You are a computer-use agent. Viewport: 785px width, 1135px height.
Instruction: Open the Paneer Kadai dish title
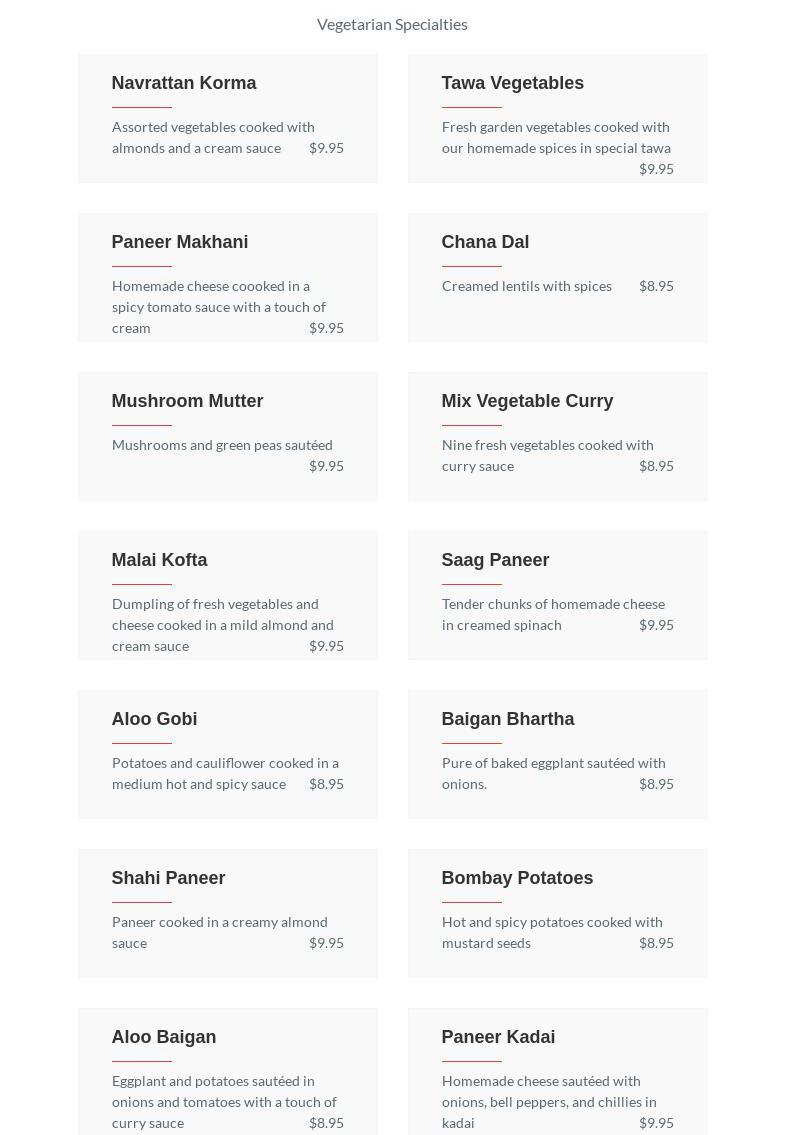click(498, 1037)
